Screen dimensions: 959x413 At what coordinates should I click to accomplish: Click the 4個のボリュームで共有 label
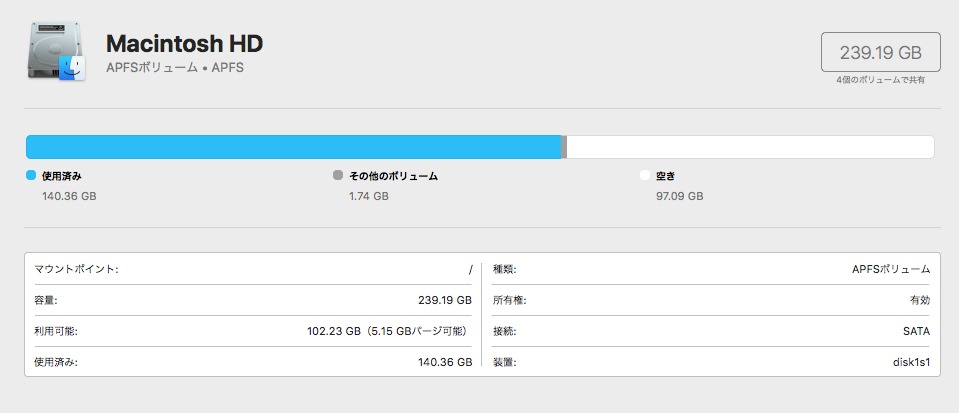880,80
